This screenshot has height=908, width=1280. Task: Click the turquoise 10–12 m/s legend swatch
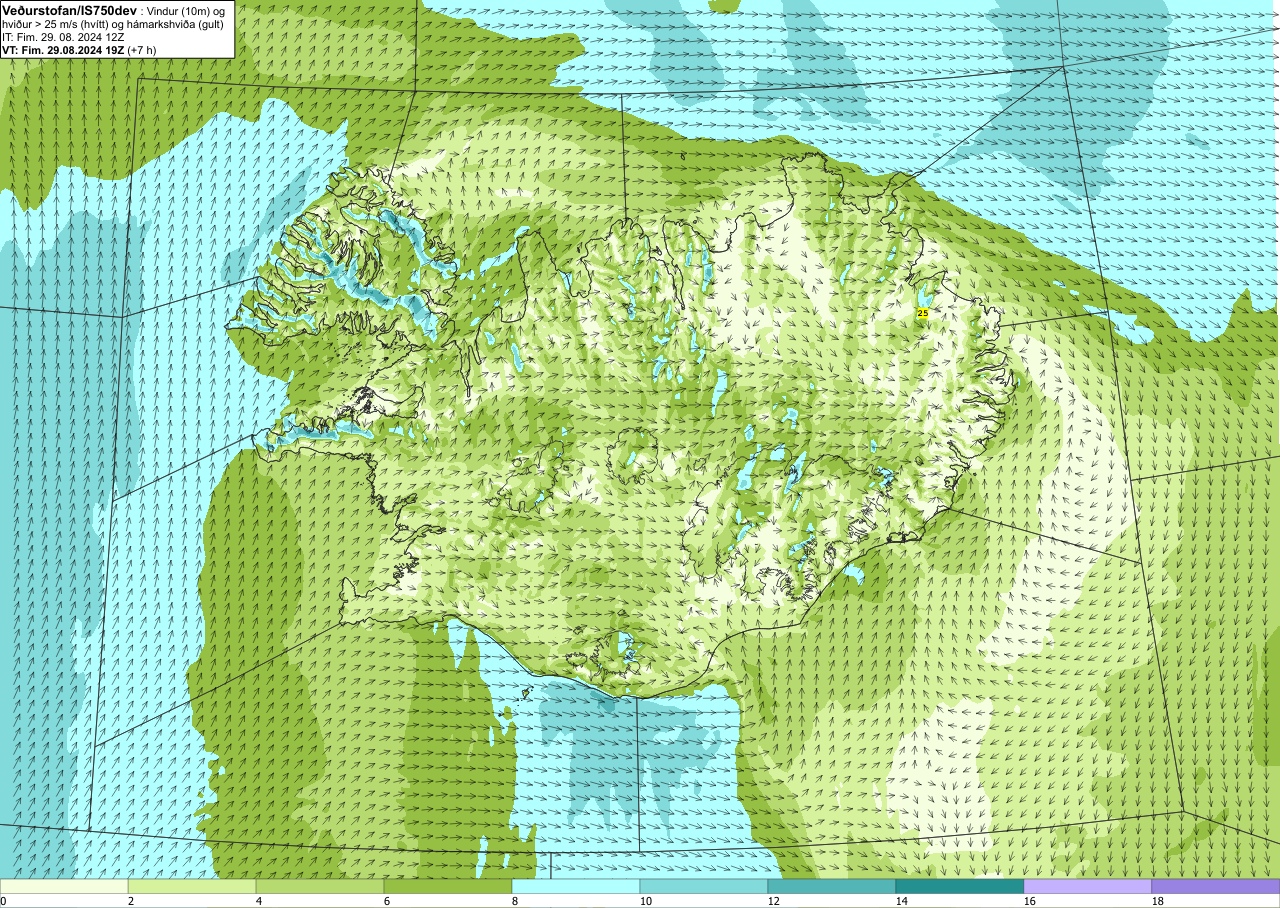click(x=704, y=886)
